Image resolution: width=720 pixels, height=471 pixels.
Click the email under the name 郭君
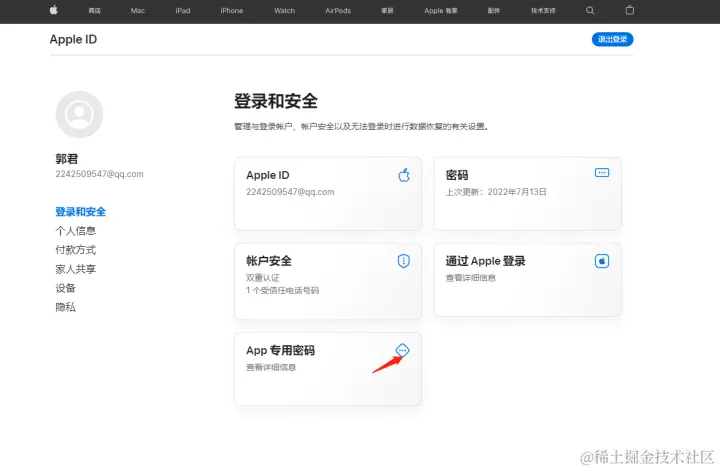tap(99, 174)
